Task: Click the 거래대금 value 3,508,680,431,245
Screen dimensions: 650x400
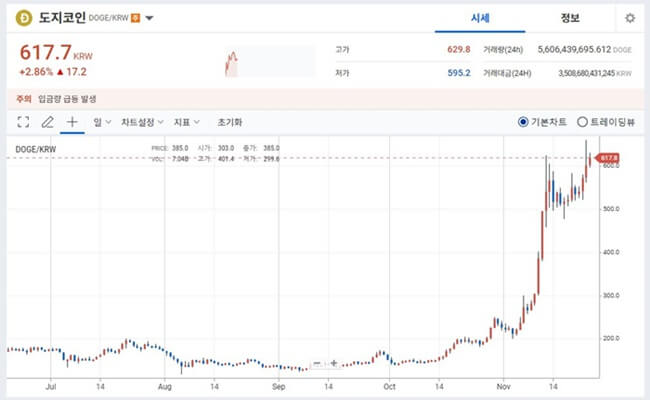Action: [586, 73]
